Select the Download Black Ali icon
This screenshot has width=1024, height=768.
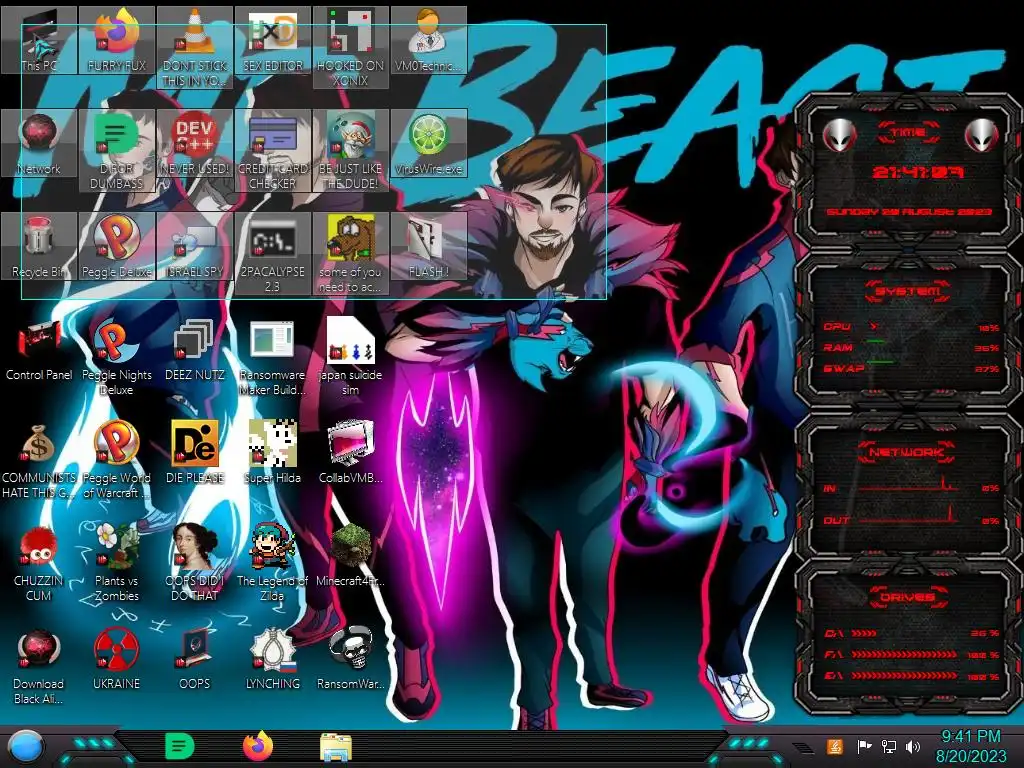[x=39, y=665]
